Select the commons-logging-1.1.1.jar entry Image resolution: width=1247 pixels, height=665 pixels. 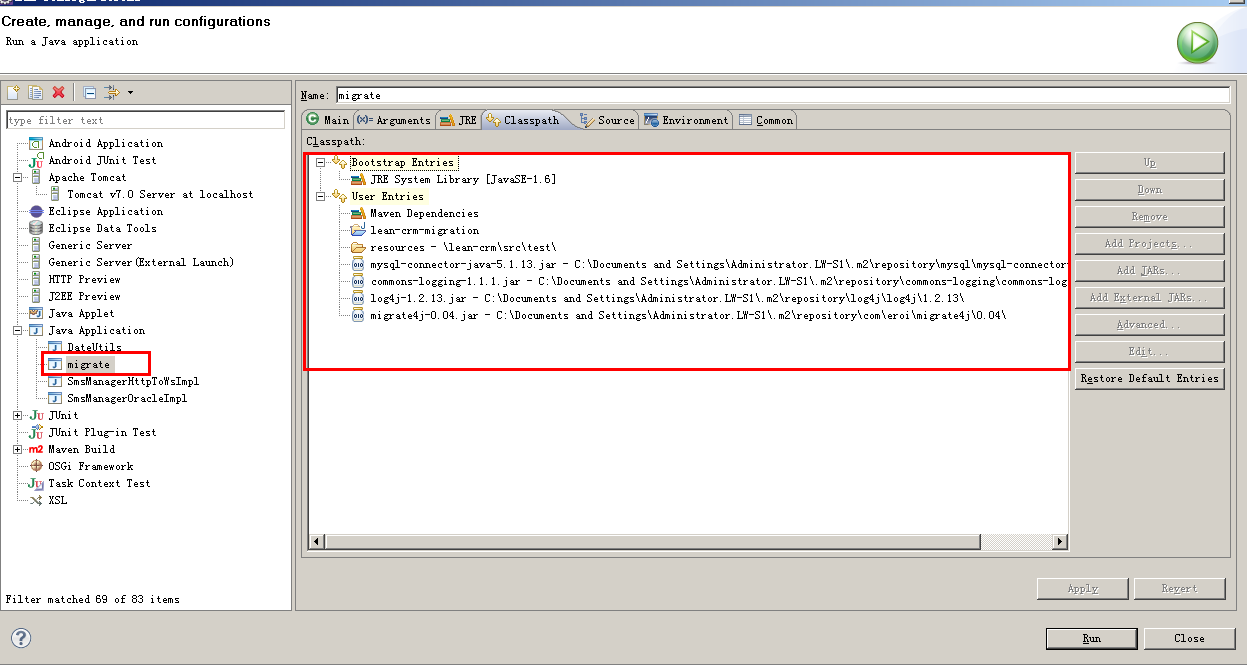coord(718,282)
